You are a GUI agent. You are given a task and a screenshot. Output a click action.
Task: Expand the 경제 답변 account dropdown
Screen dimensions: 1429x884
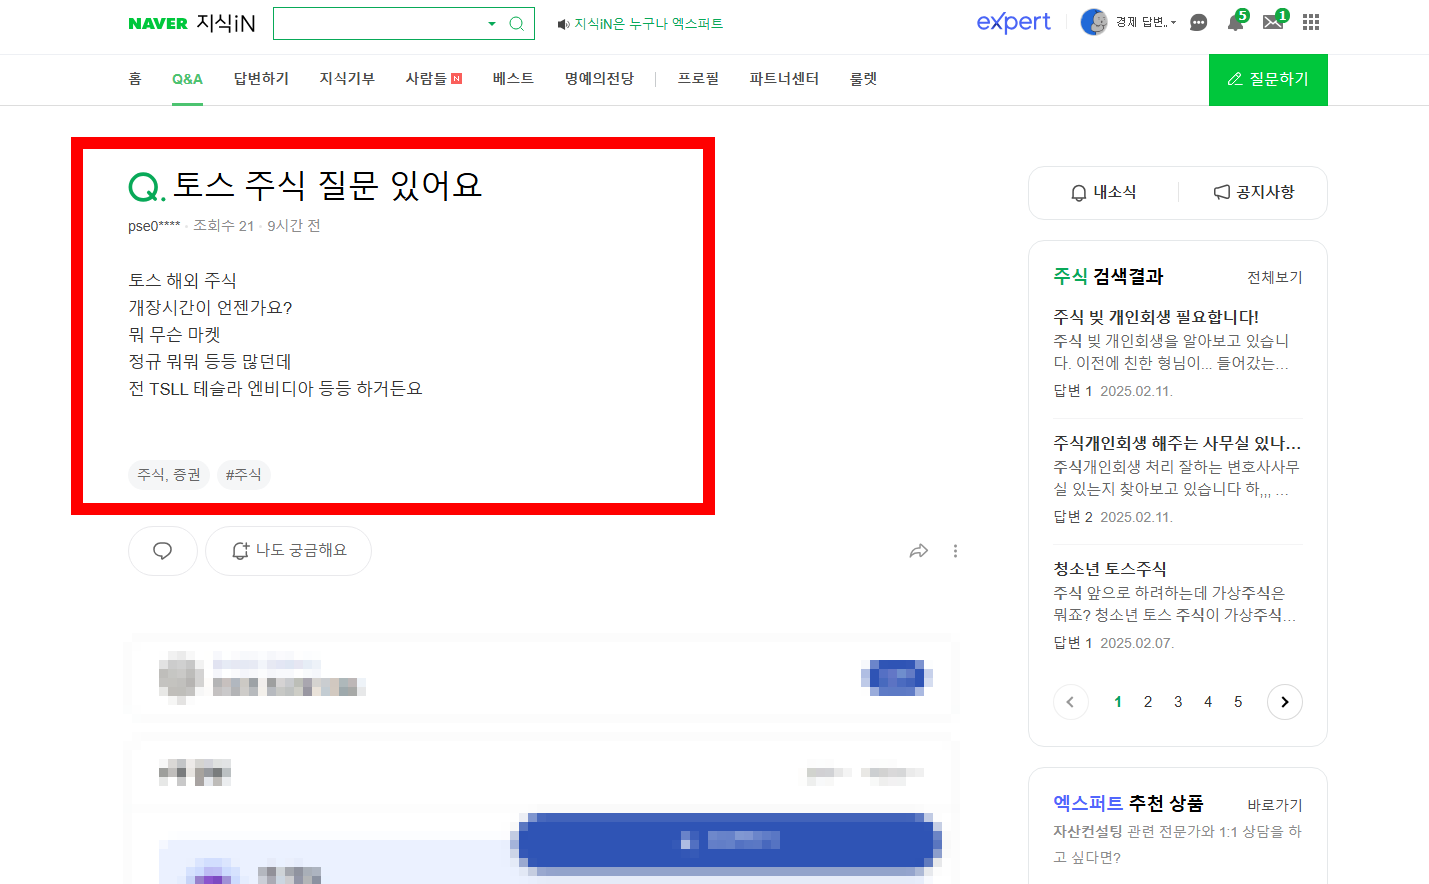tap(1146, 22)
